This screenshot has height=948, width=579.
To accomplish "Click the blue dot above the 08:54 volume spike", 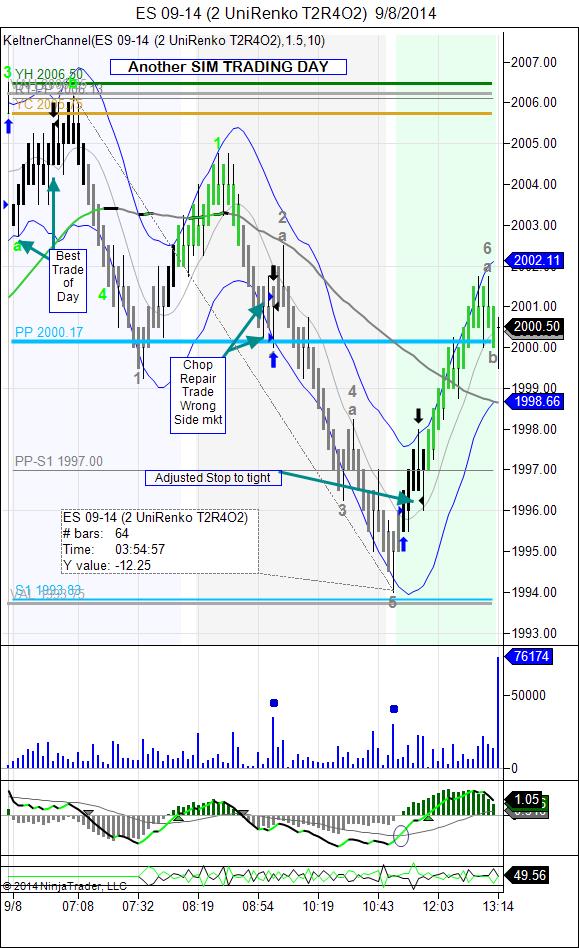I will click(x=274, y=703).
